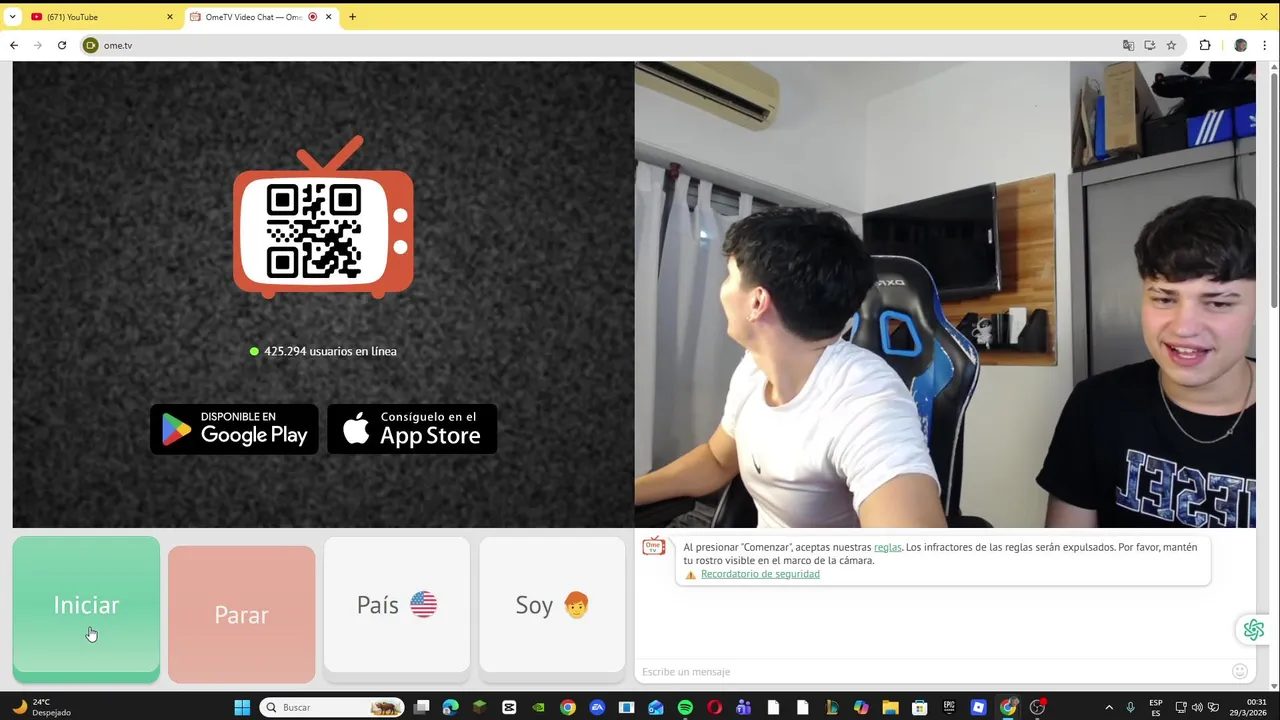1280x720 pixels.
Task: Open the reglas link
Action: 887,547
